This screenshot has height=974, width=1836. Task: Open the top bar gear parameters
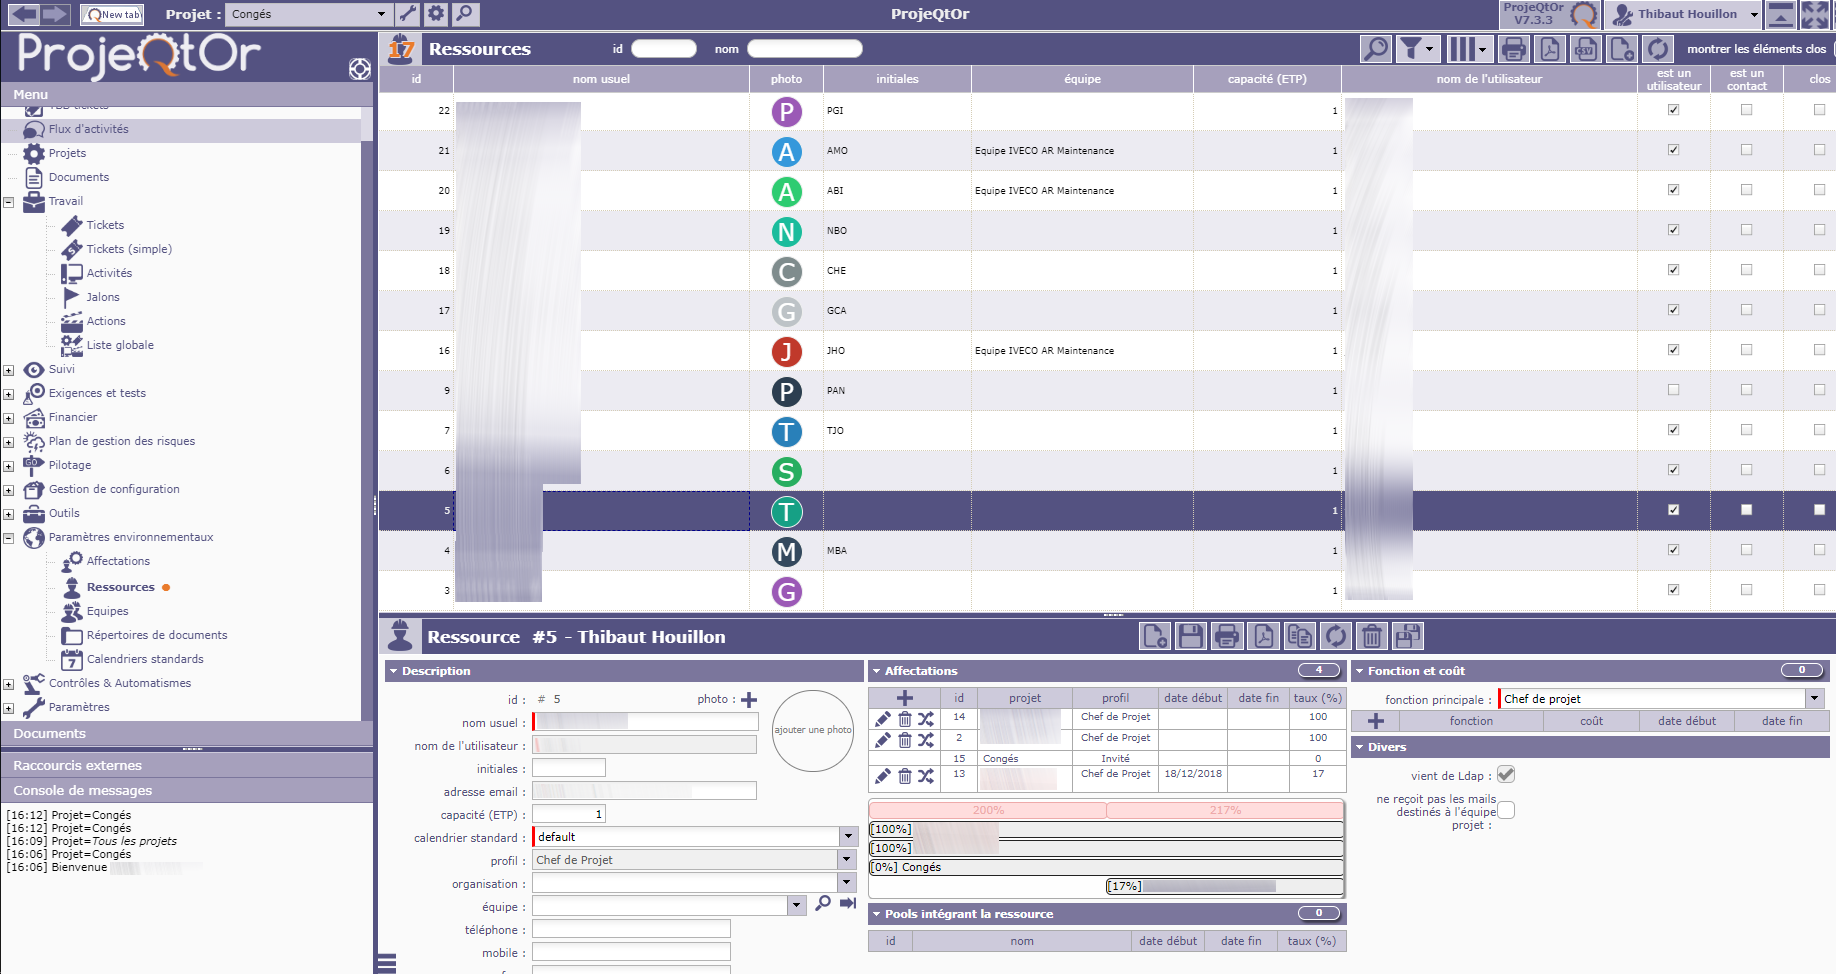tap(436, 14)
